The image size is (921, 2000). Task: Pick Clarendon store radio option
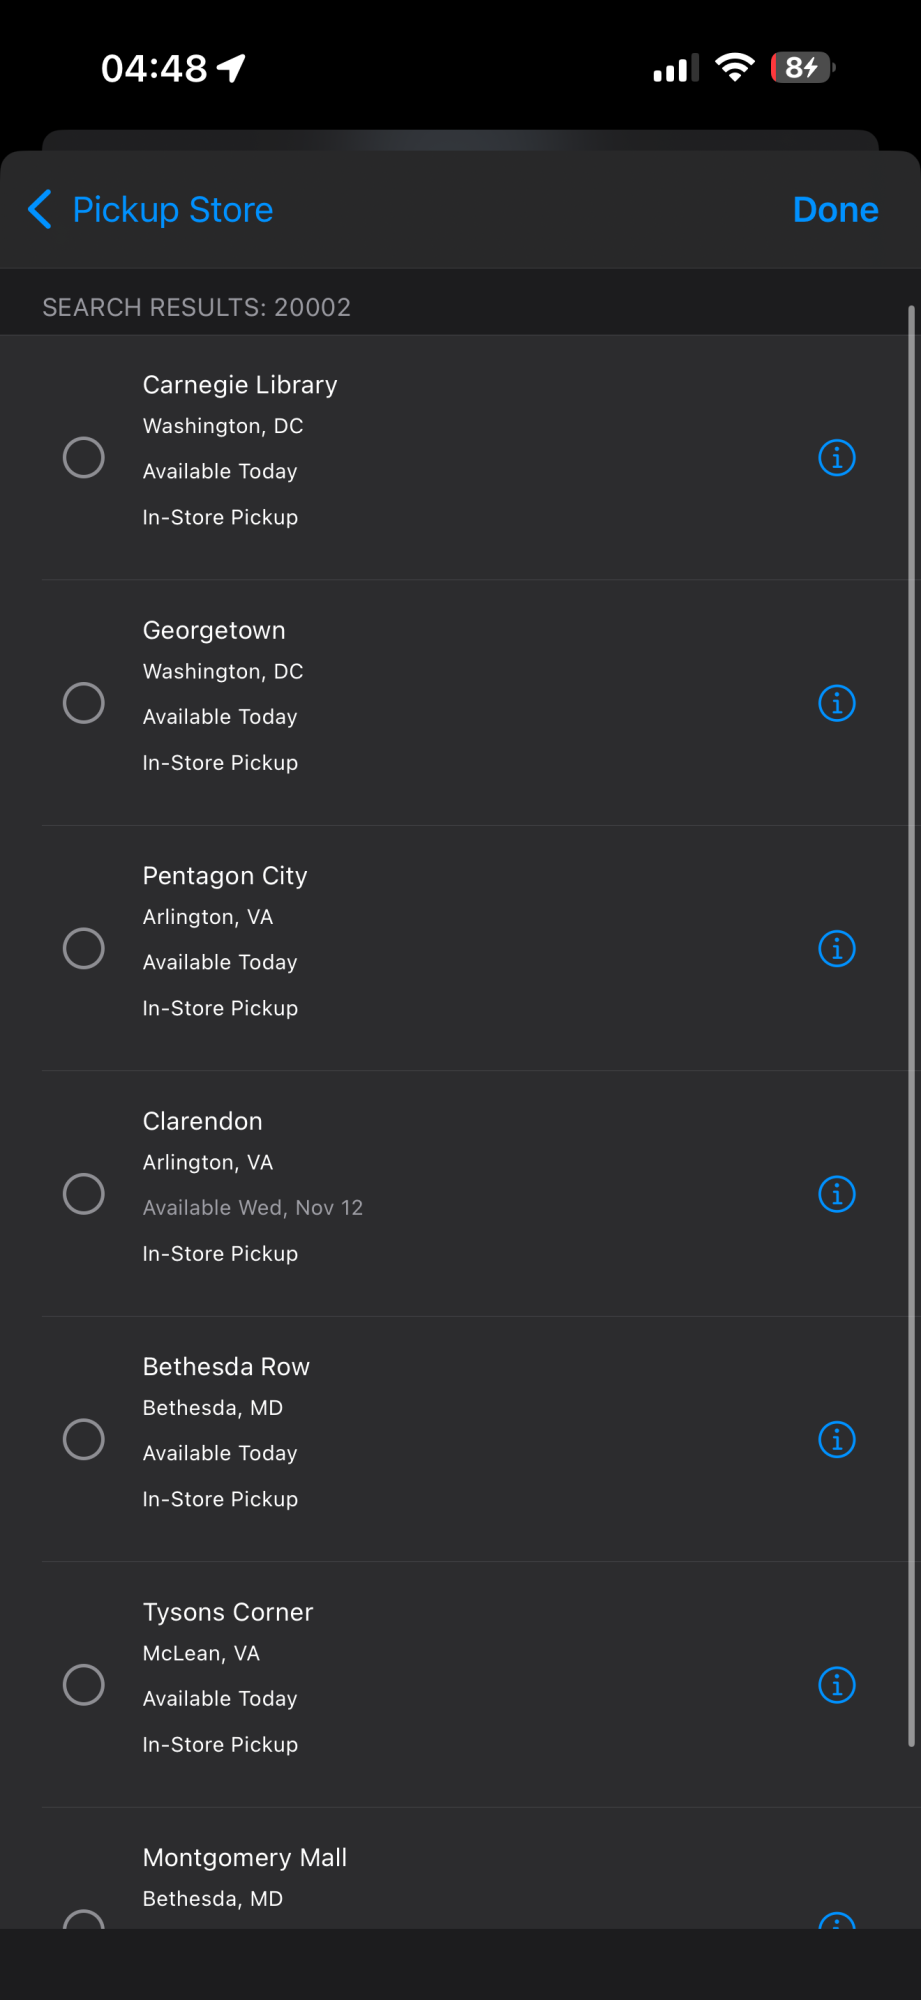click(84, 1194)
